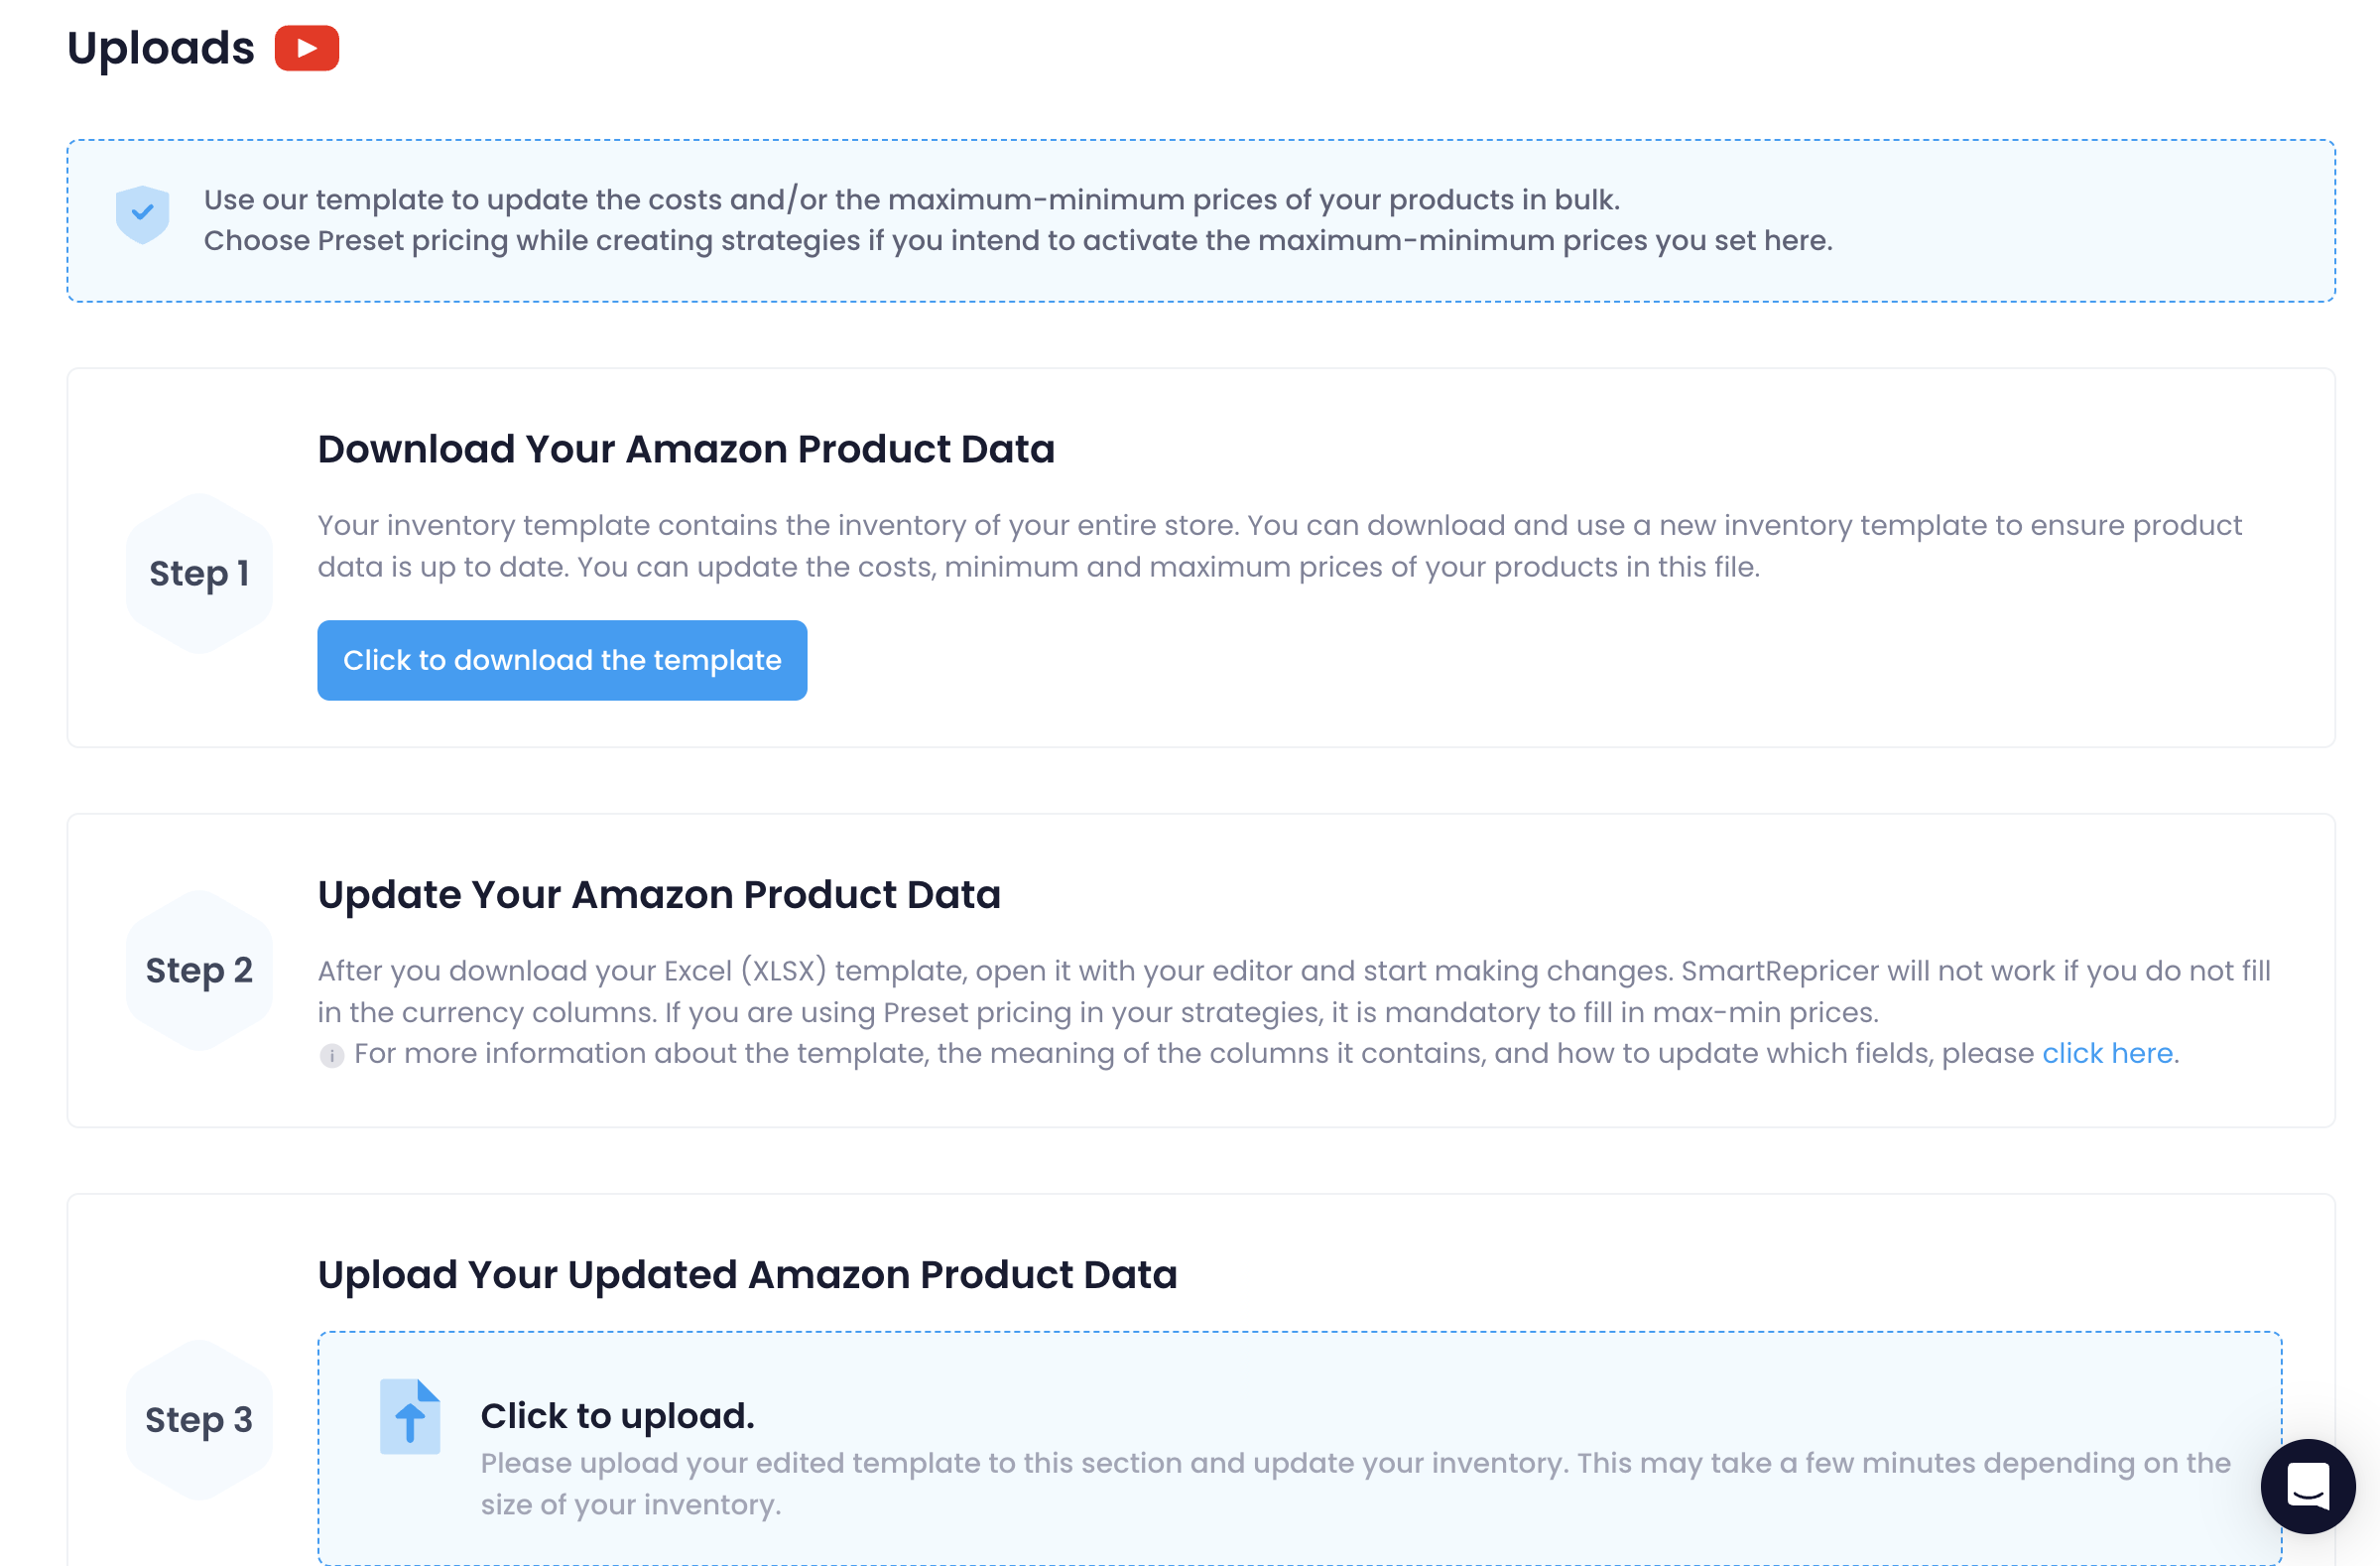
Task: Click the inventory template description paragraph
Action: pos(1280,546)
